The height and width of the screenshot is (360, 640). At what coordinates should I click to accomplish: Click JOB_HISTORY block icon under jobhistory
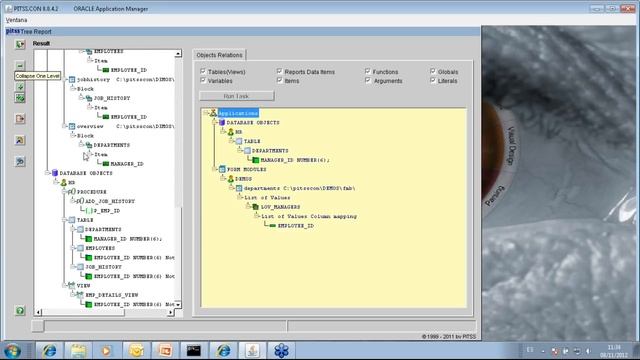click(89, 98)
